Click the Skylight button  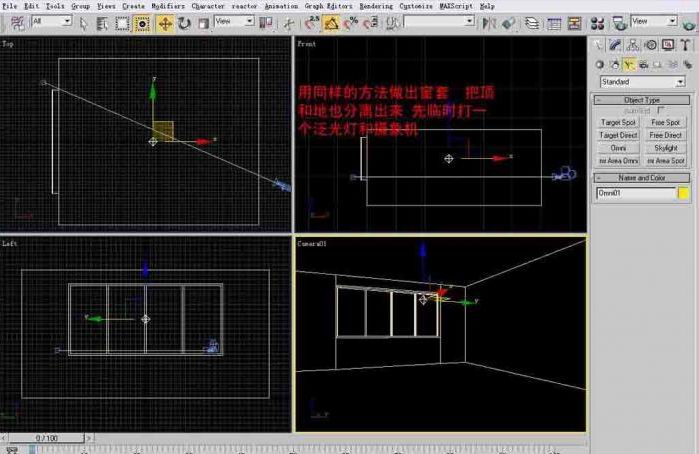click(x=665, y=148)
